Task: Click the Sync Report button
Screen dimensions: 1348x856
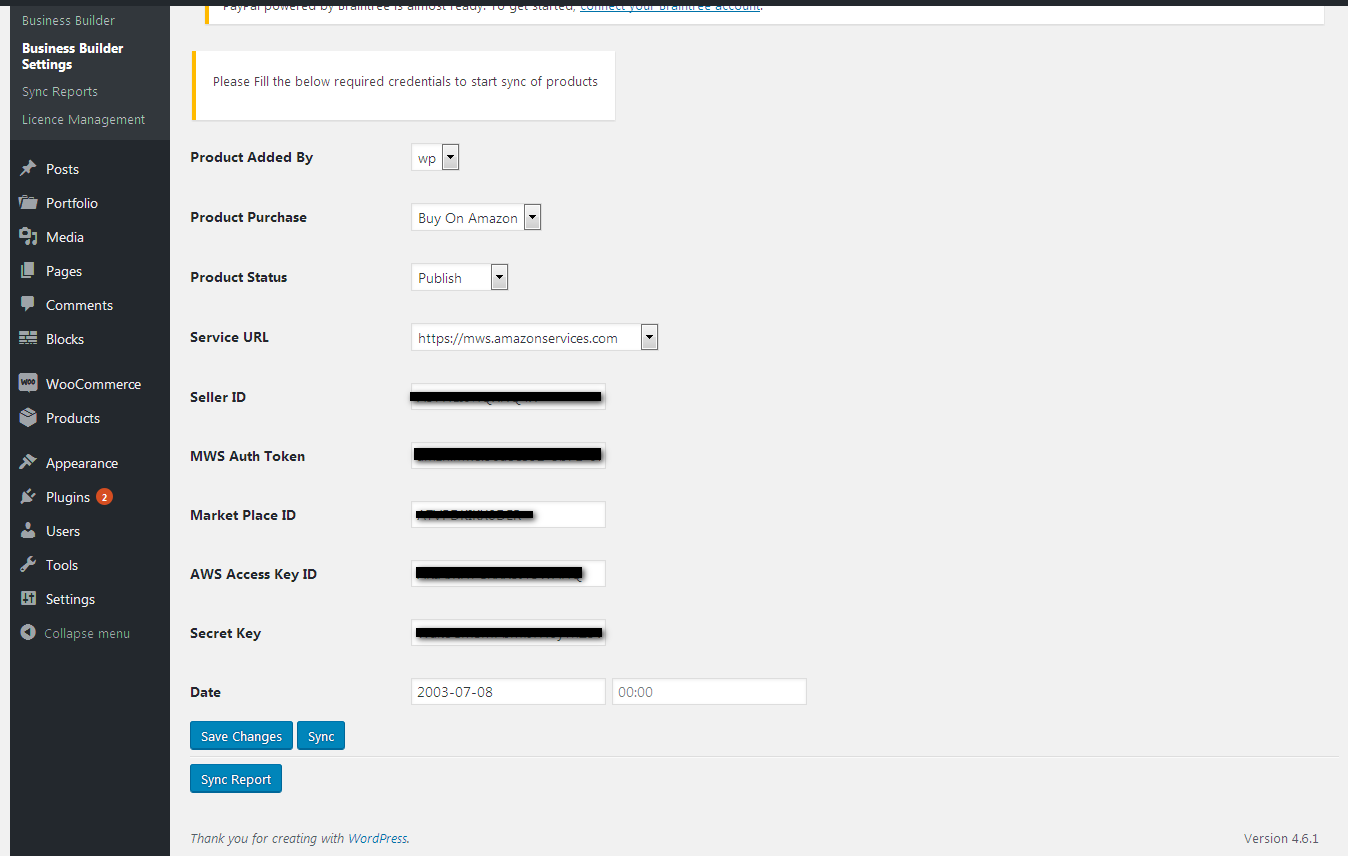Action: point(236,780)
